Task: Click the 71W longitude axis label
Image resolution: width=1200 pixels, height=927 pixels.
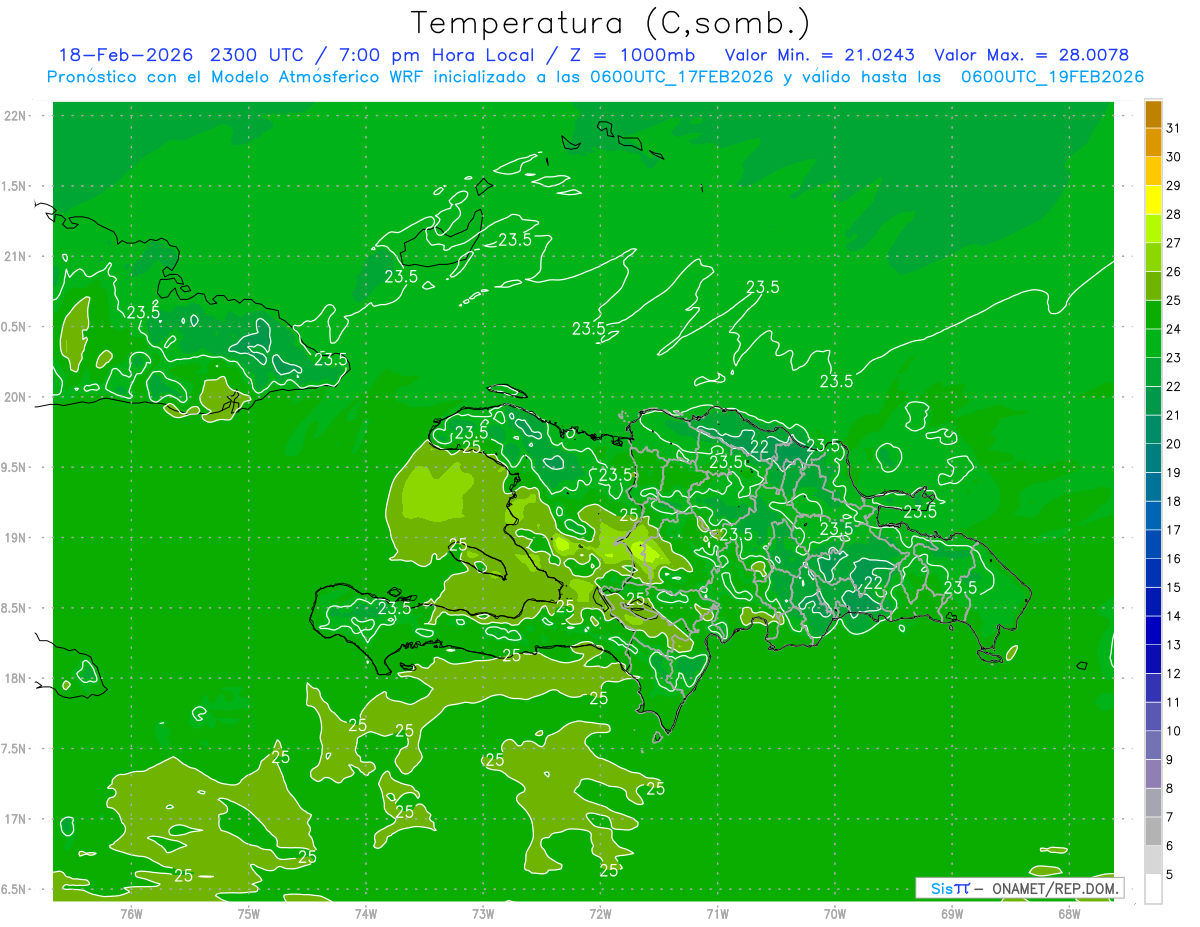Action: 717,914
